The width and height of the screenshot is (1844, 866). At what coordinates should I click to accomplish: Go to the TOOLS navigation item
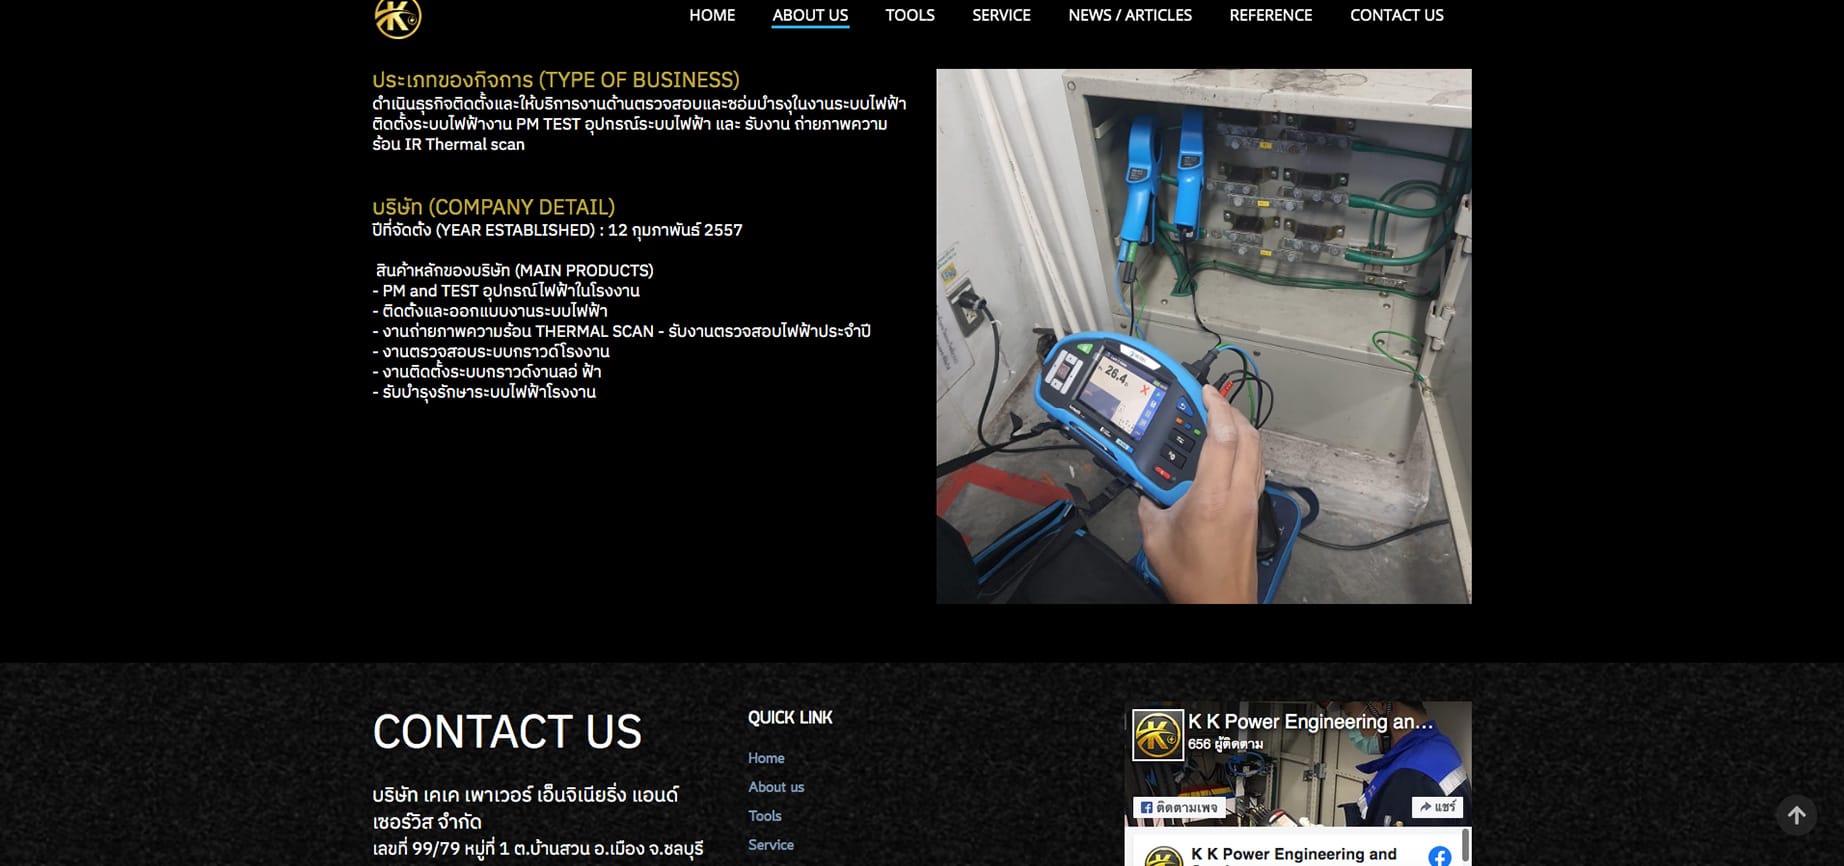point(909,15)
